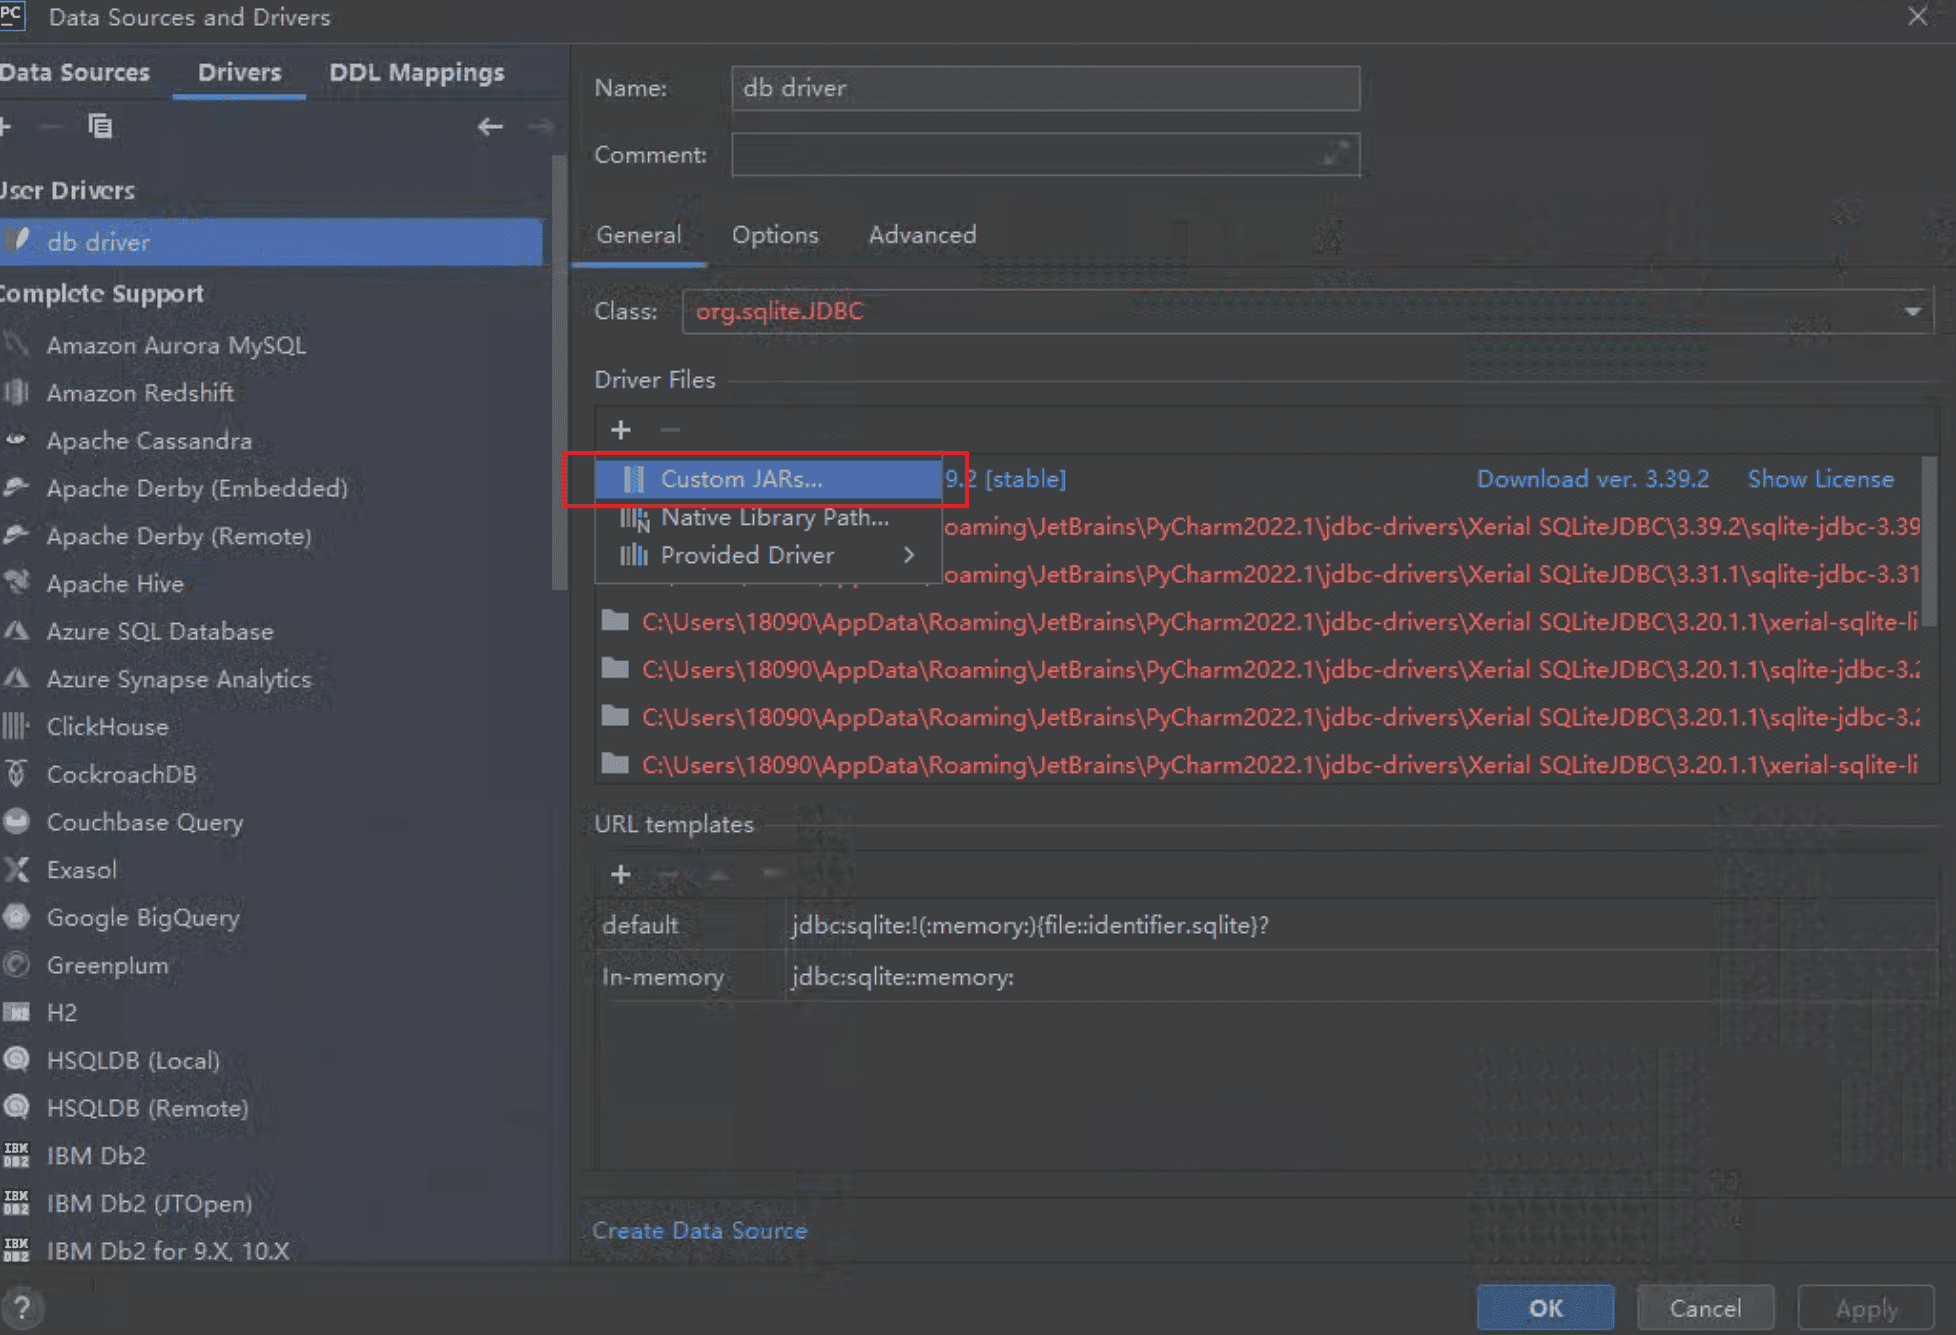This screenshot has width=1956, height=1335.
Task: Click the Azure SQL Database icon
Action: point(16,631)
